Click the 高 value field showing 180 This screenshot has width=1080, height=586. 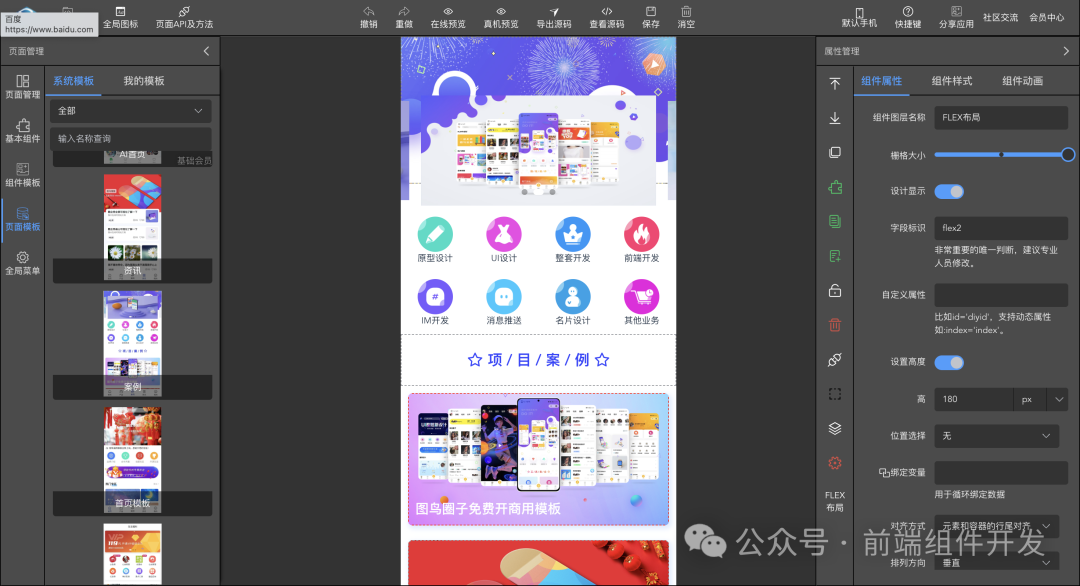974,399
